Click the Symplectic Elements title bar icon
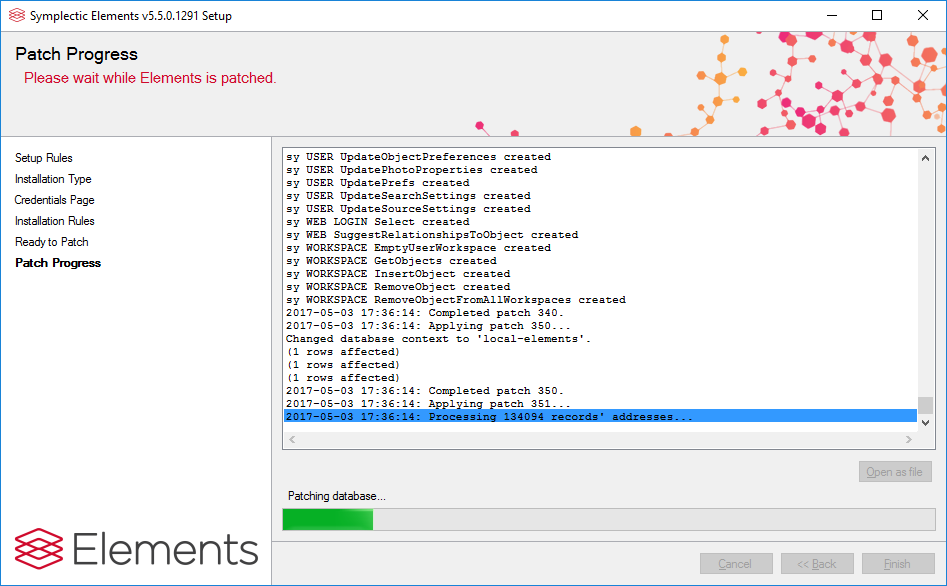 17,16
